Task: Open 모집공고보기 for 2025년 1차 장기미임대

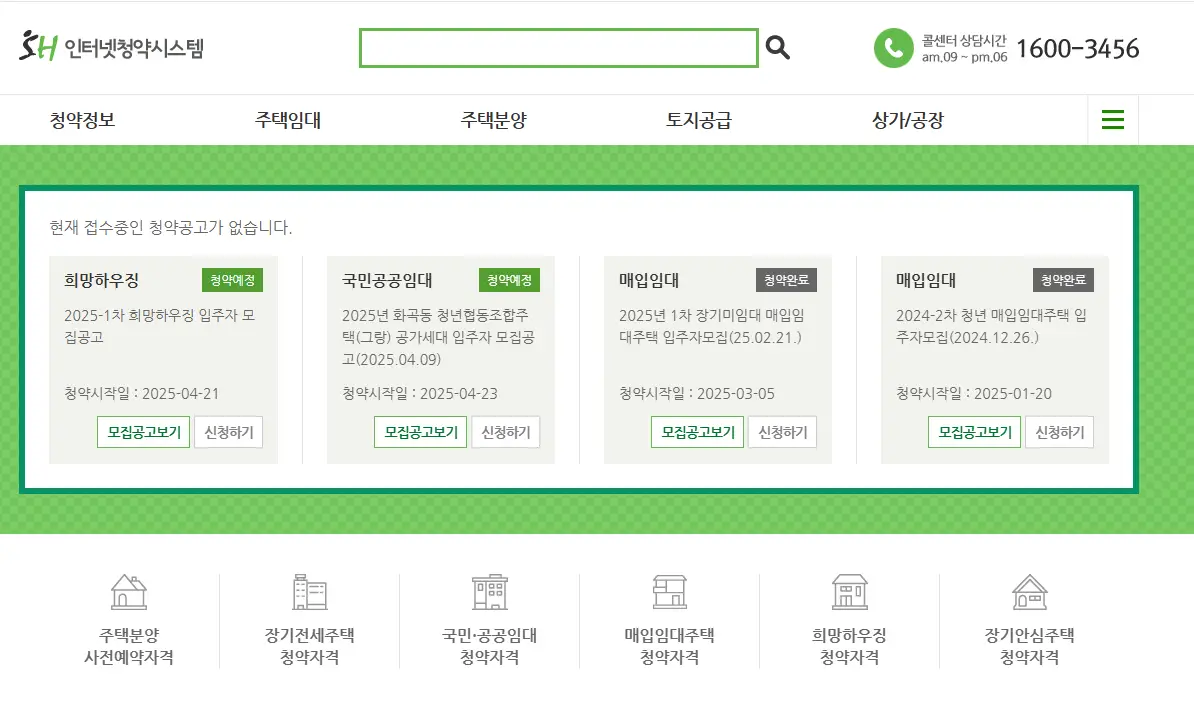Action: (697, 432)
